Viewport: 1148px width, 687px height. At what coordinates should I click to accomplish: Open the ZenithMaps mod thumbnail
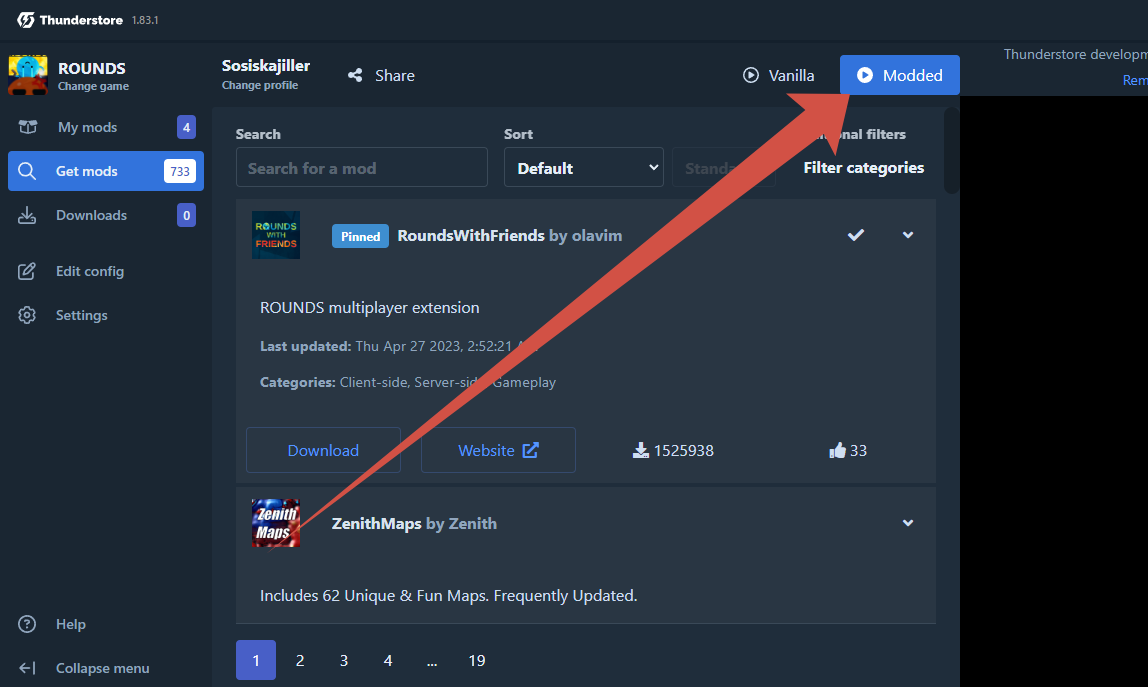coord(276,523)
